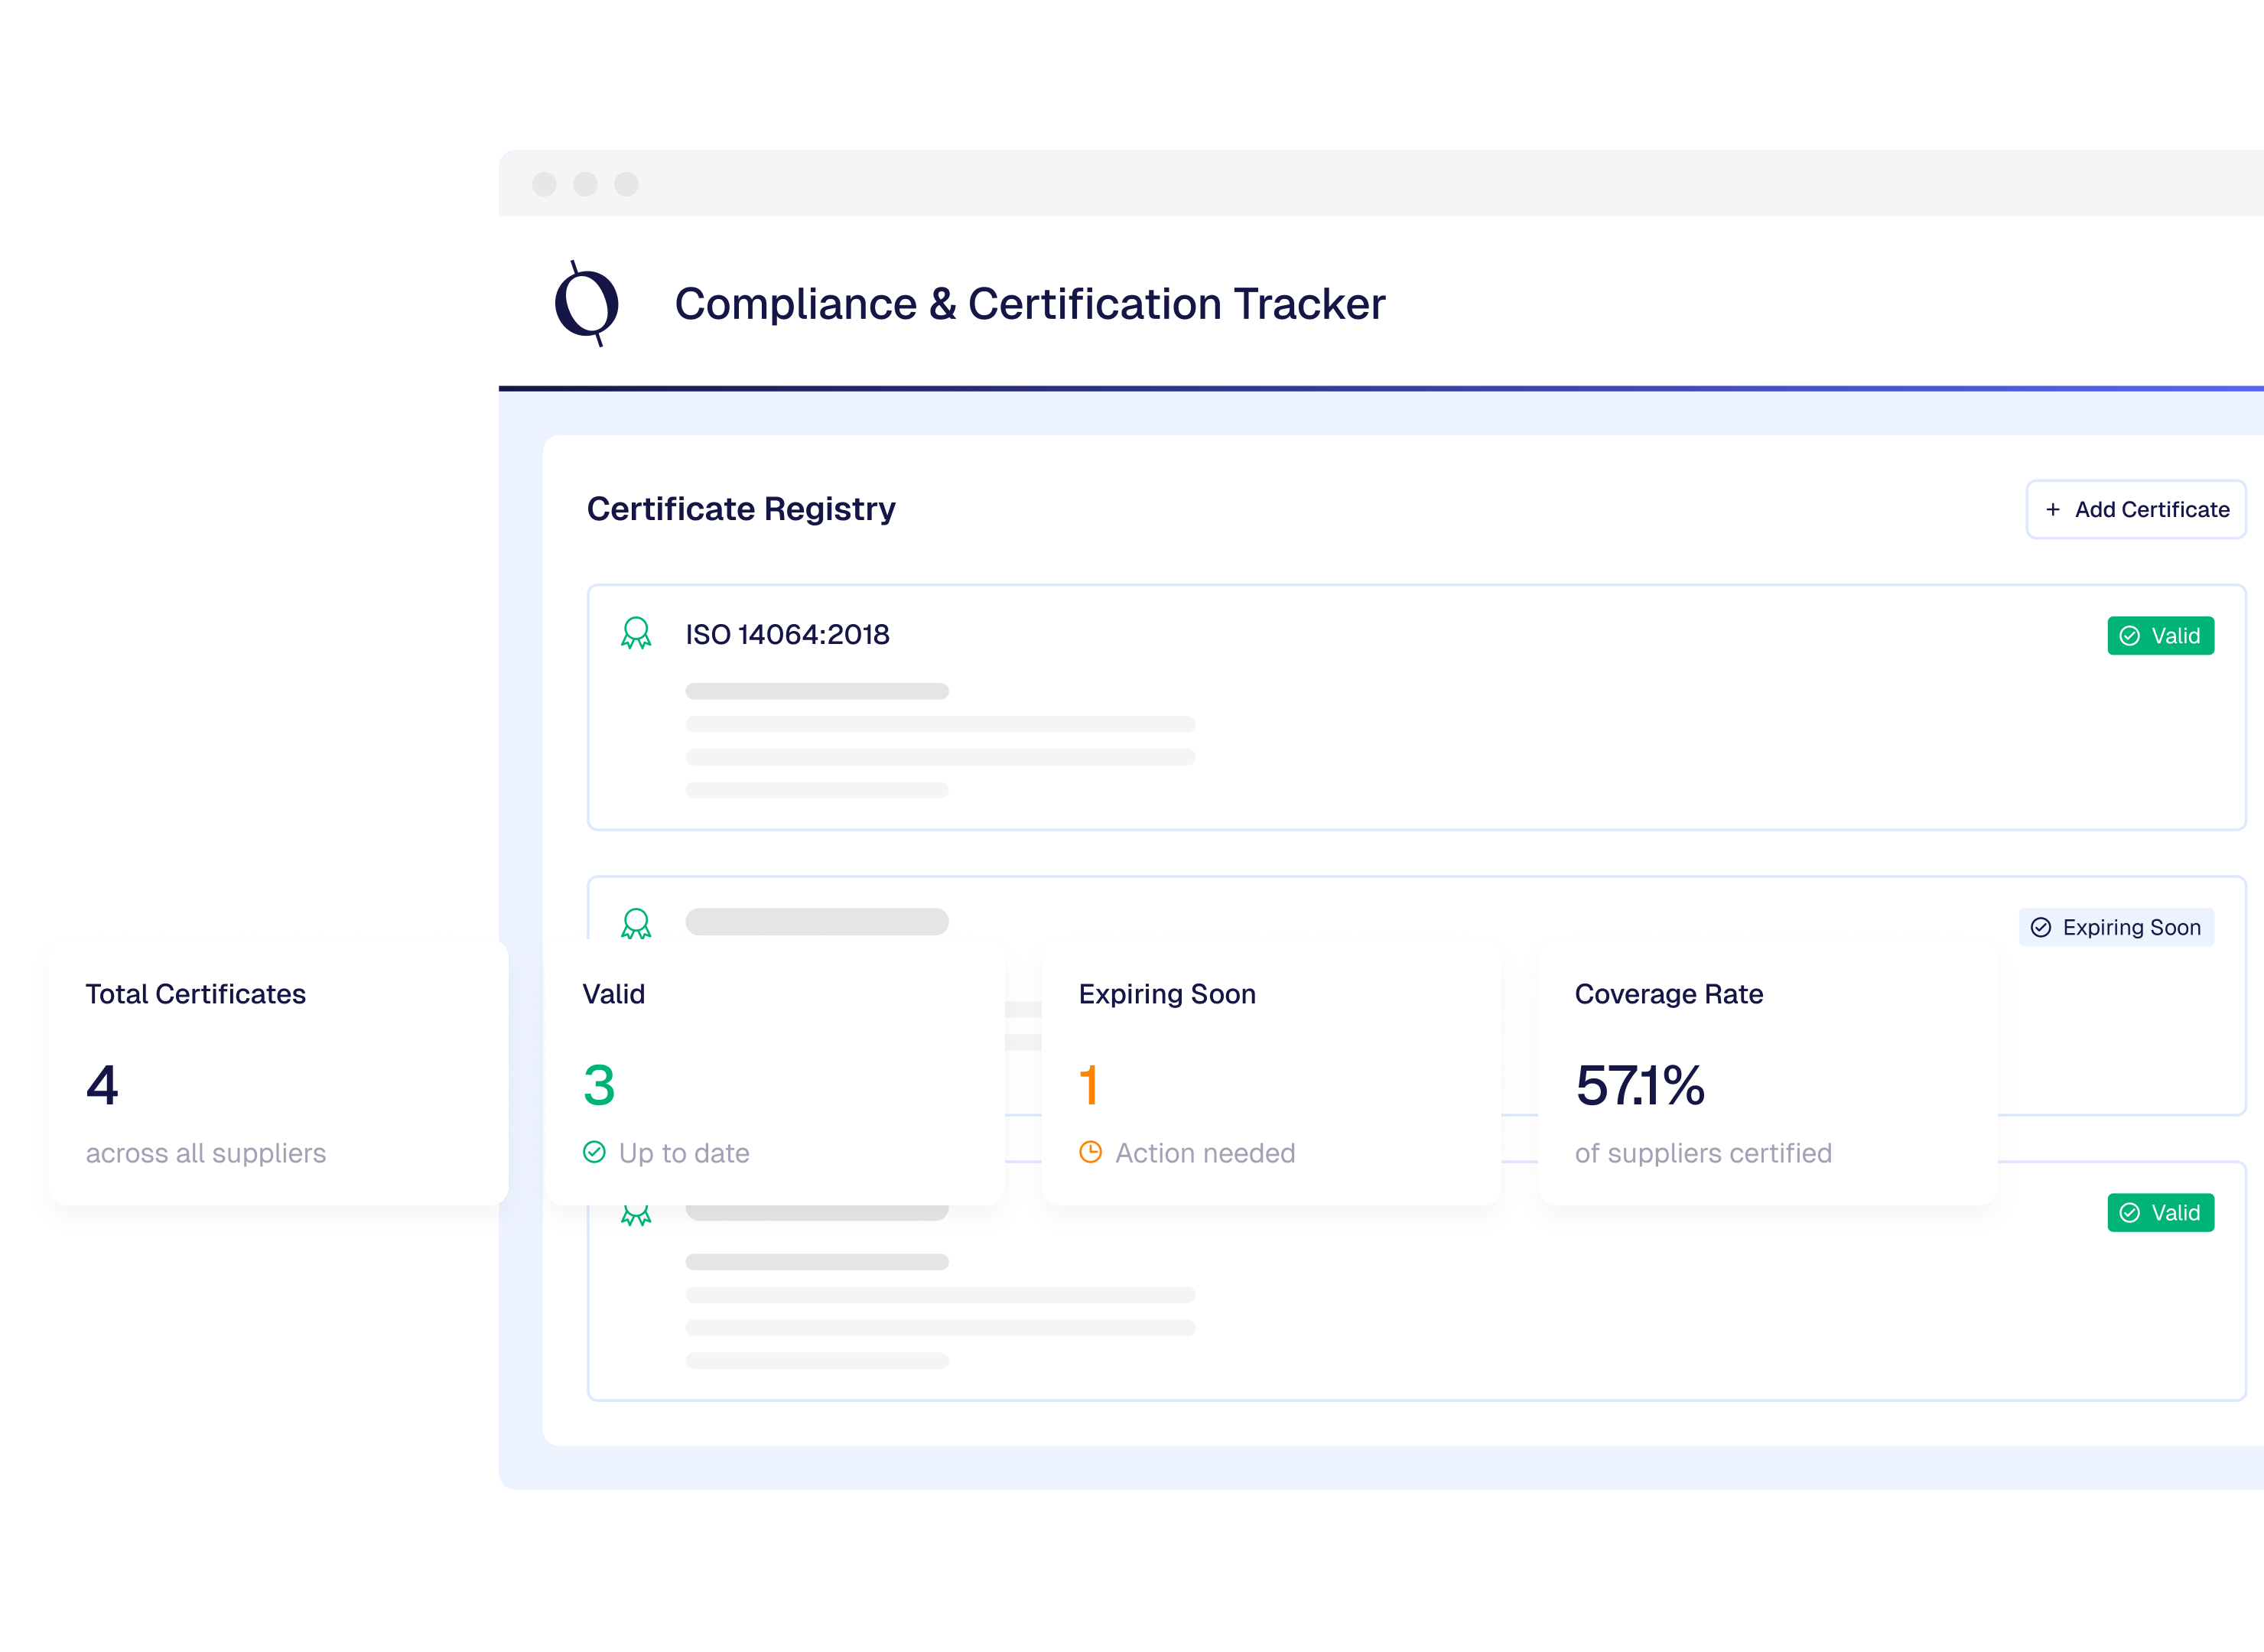Select the Compliance & Certification Tracker title
Screen dimensions: 2264x1652
[1030, 303]
